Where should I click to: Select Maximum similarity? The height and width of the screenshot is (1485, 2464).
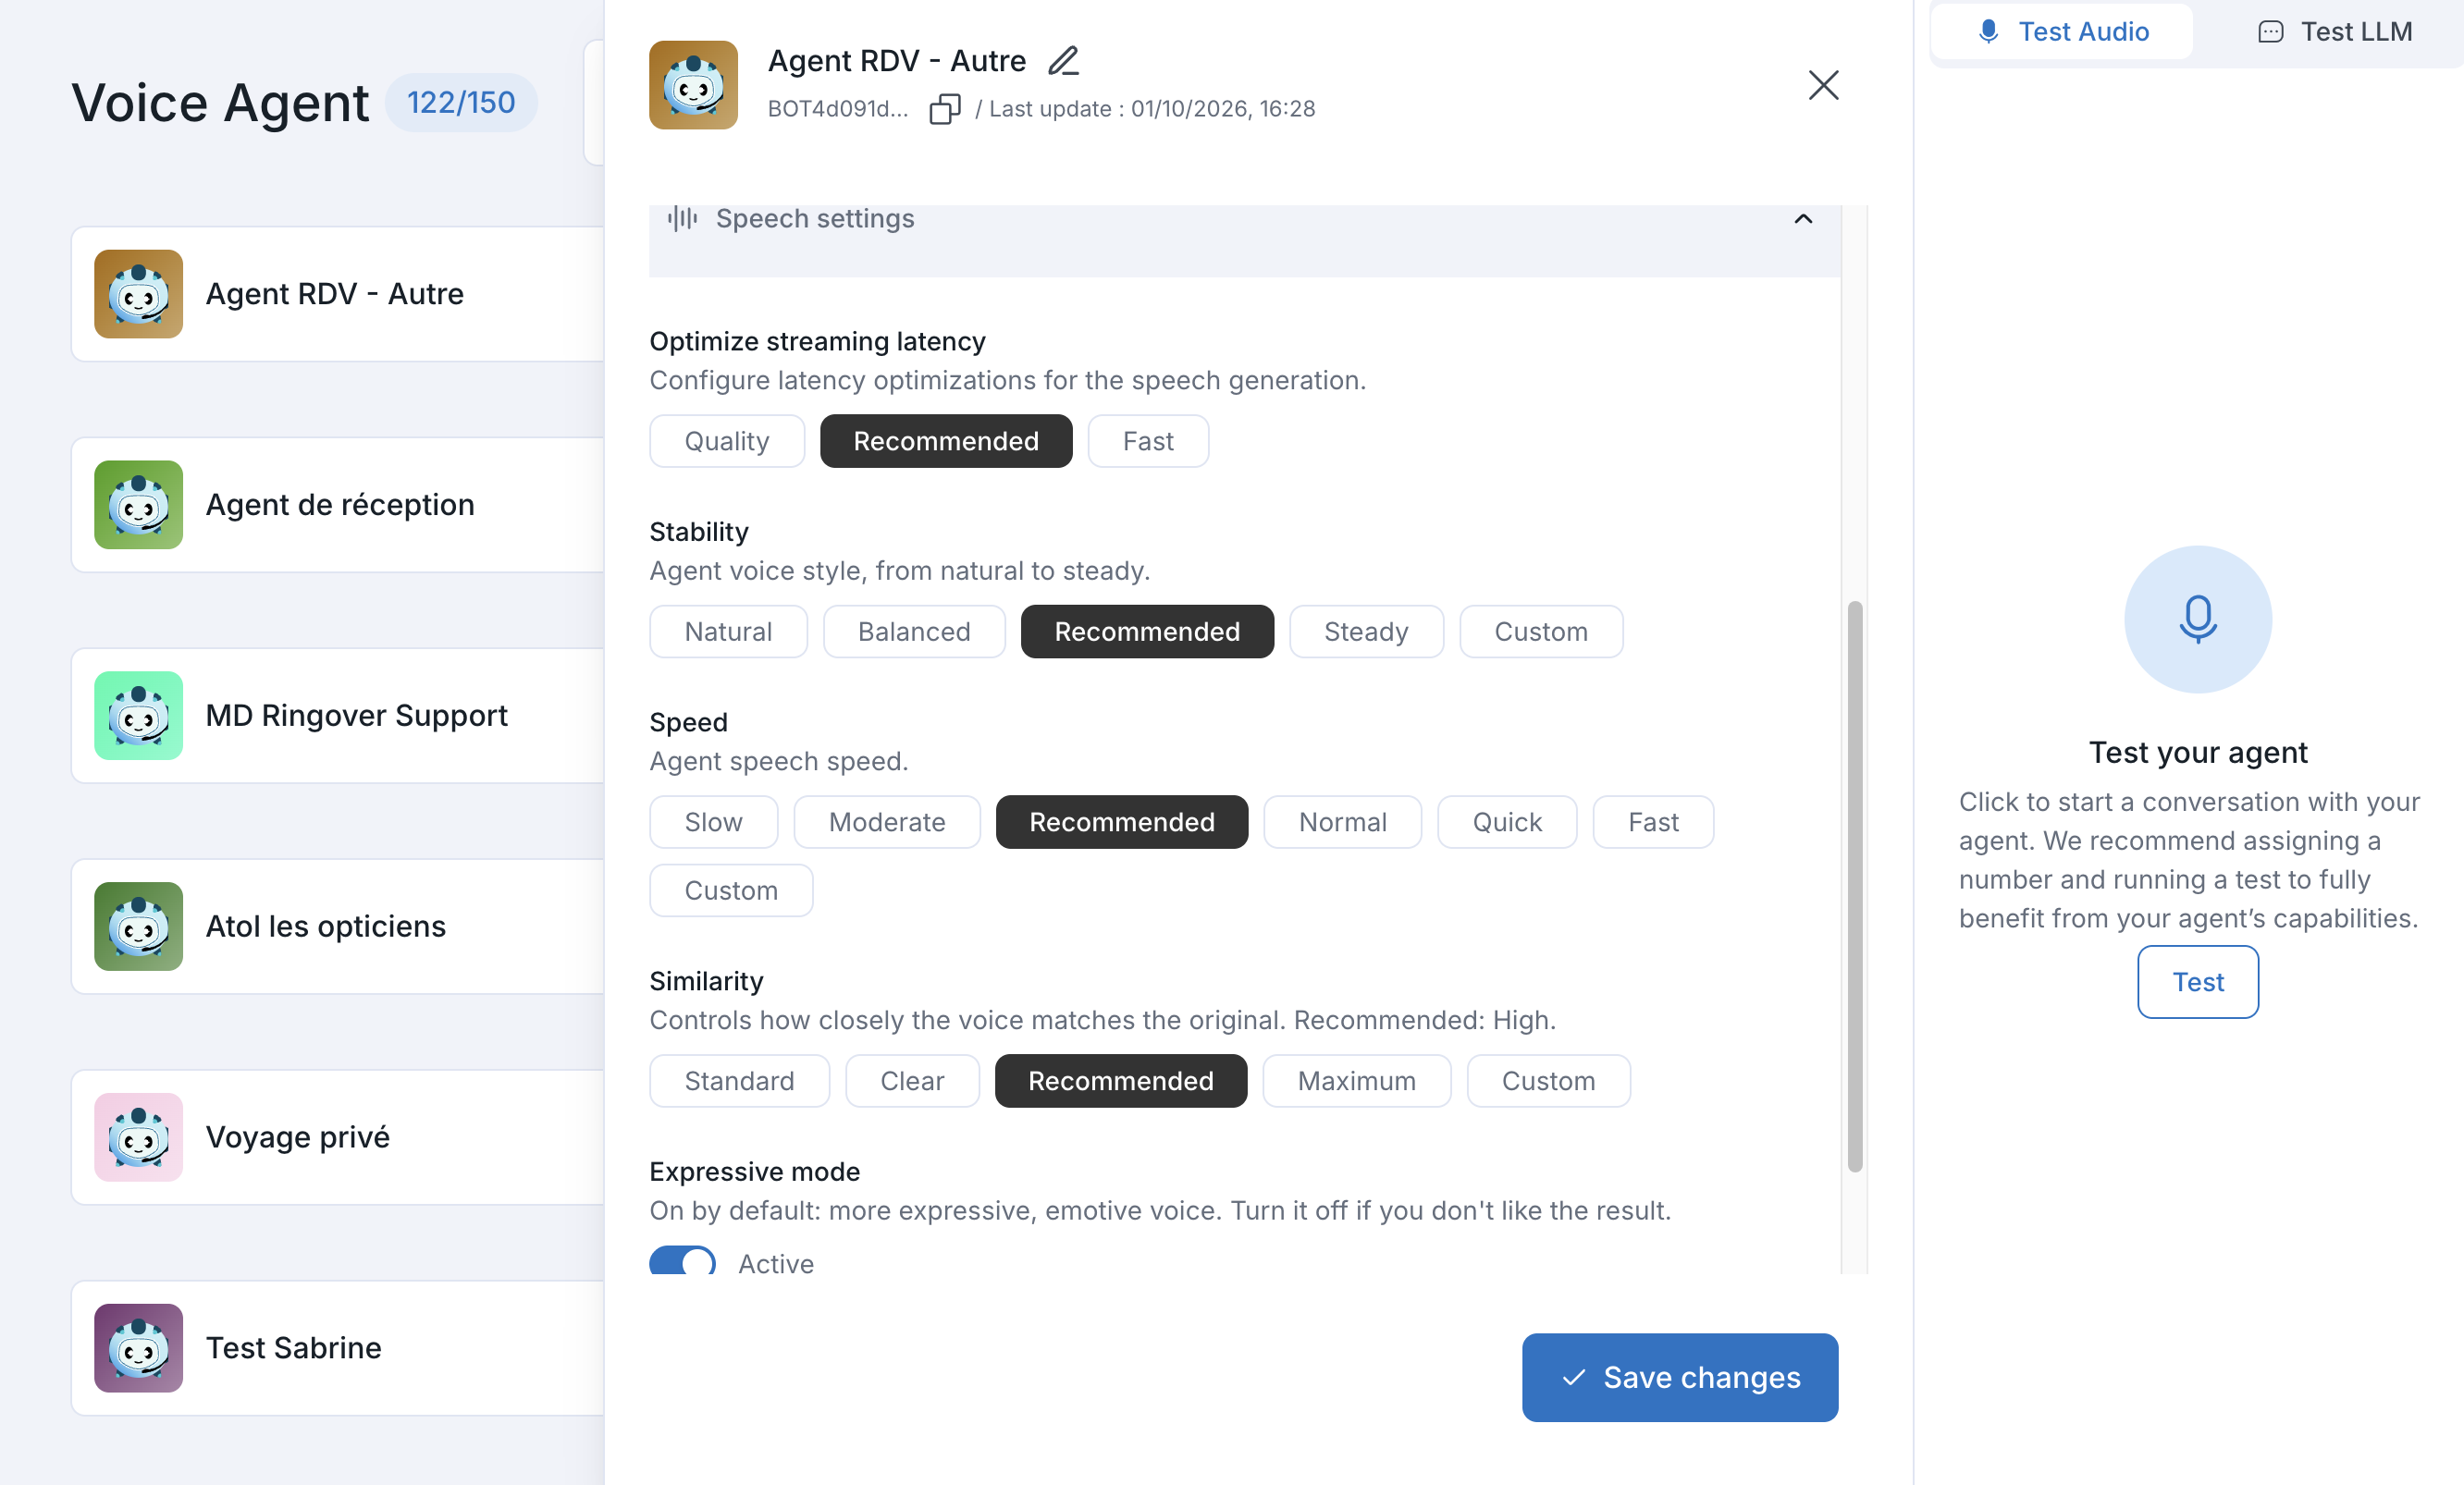(x=1356, y=1081)
